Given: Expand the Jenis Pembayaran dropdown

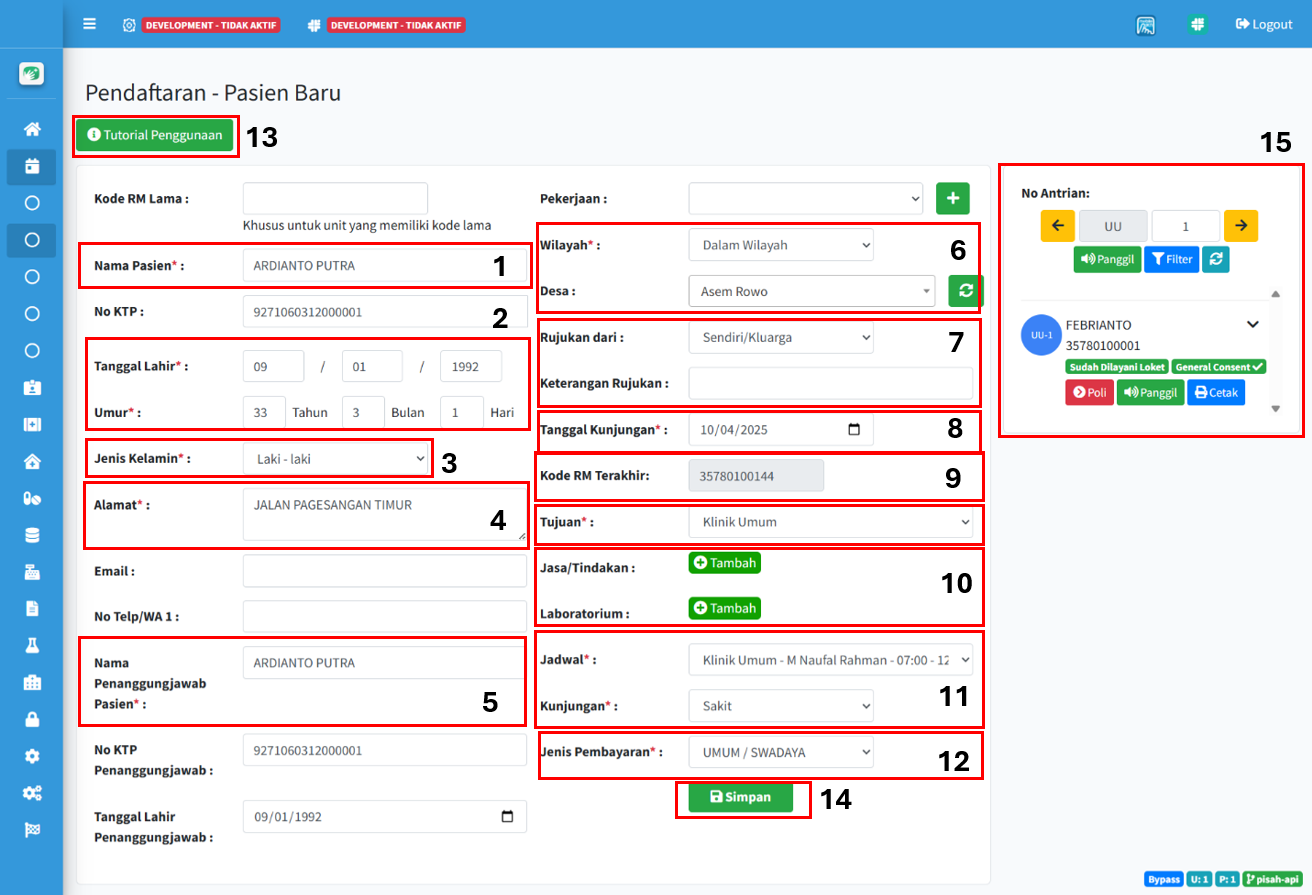Looking at the screenshot, I should coord(780,752).
